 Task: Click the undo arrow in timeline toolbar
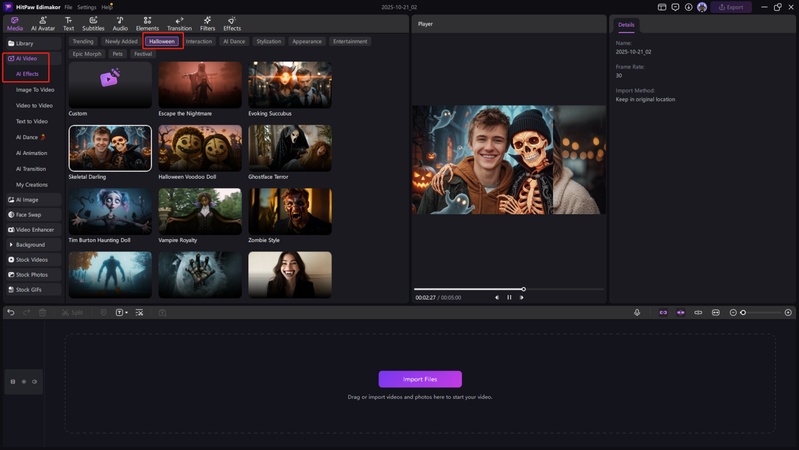pos(11,313)
